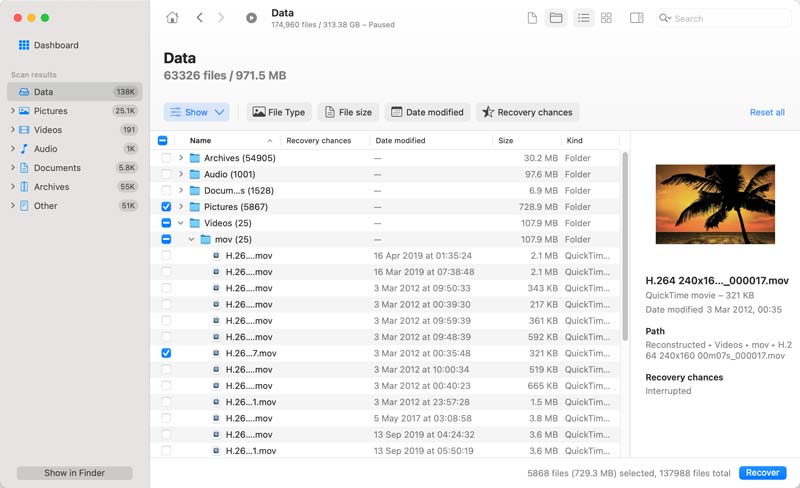The width and height of the screenshot is (800, 488).
Task: Sort by Name column header
Action: (x=201, y=140)
